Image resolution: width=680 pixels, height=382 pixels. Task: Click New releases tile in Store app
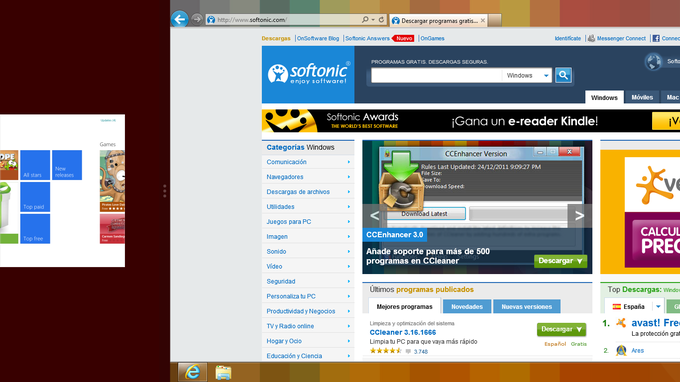click(x=67, y=165)
